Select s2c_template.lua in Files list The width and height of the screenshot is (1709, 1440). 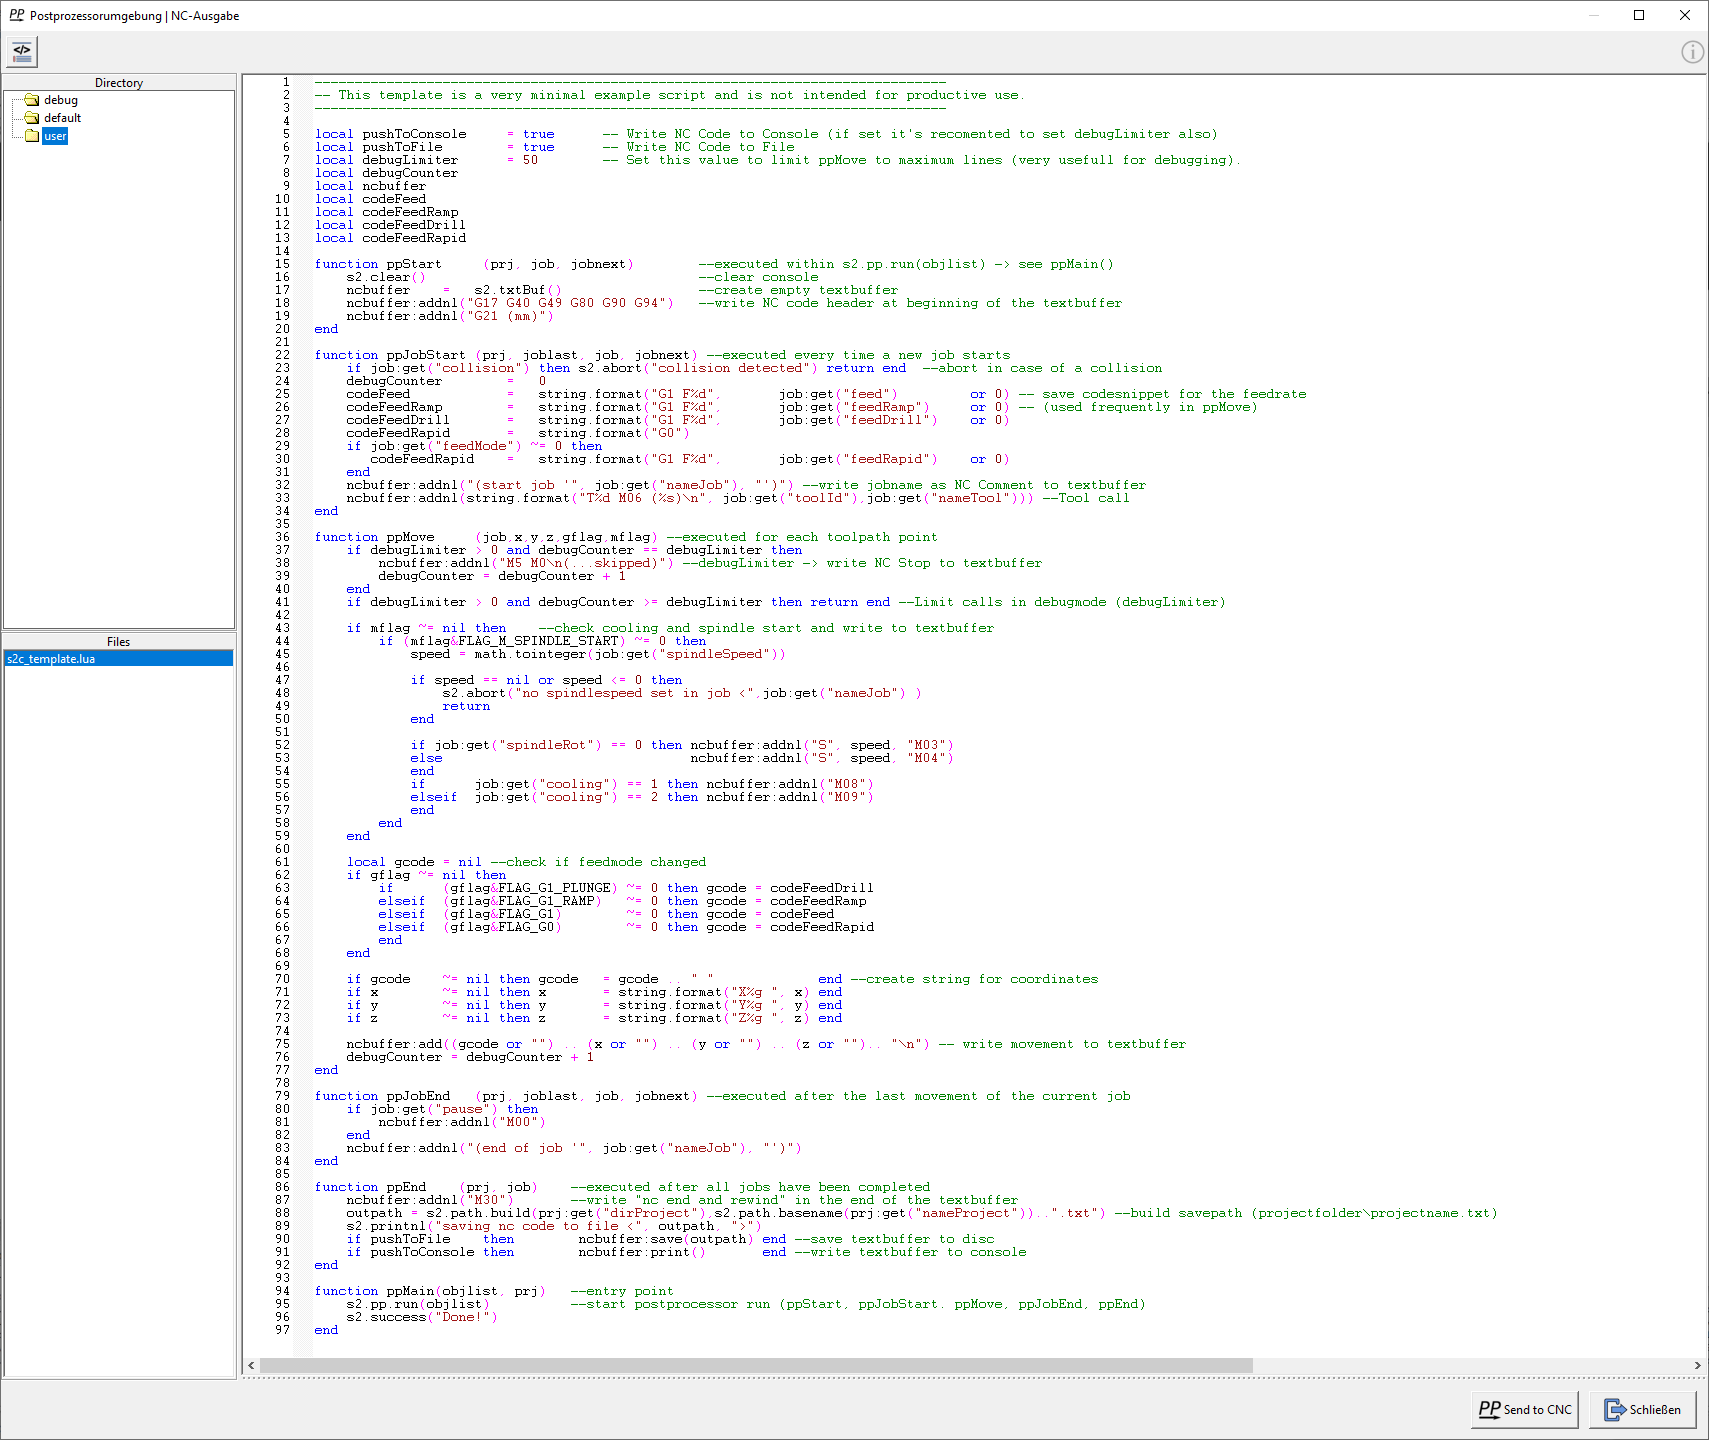[x=119, y=659]
